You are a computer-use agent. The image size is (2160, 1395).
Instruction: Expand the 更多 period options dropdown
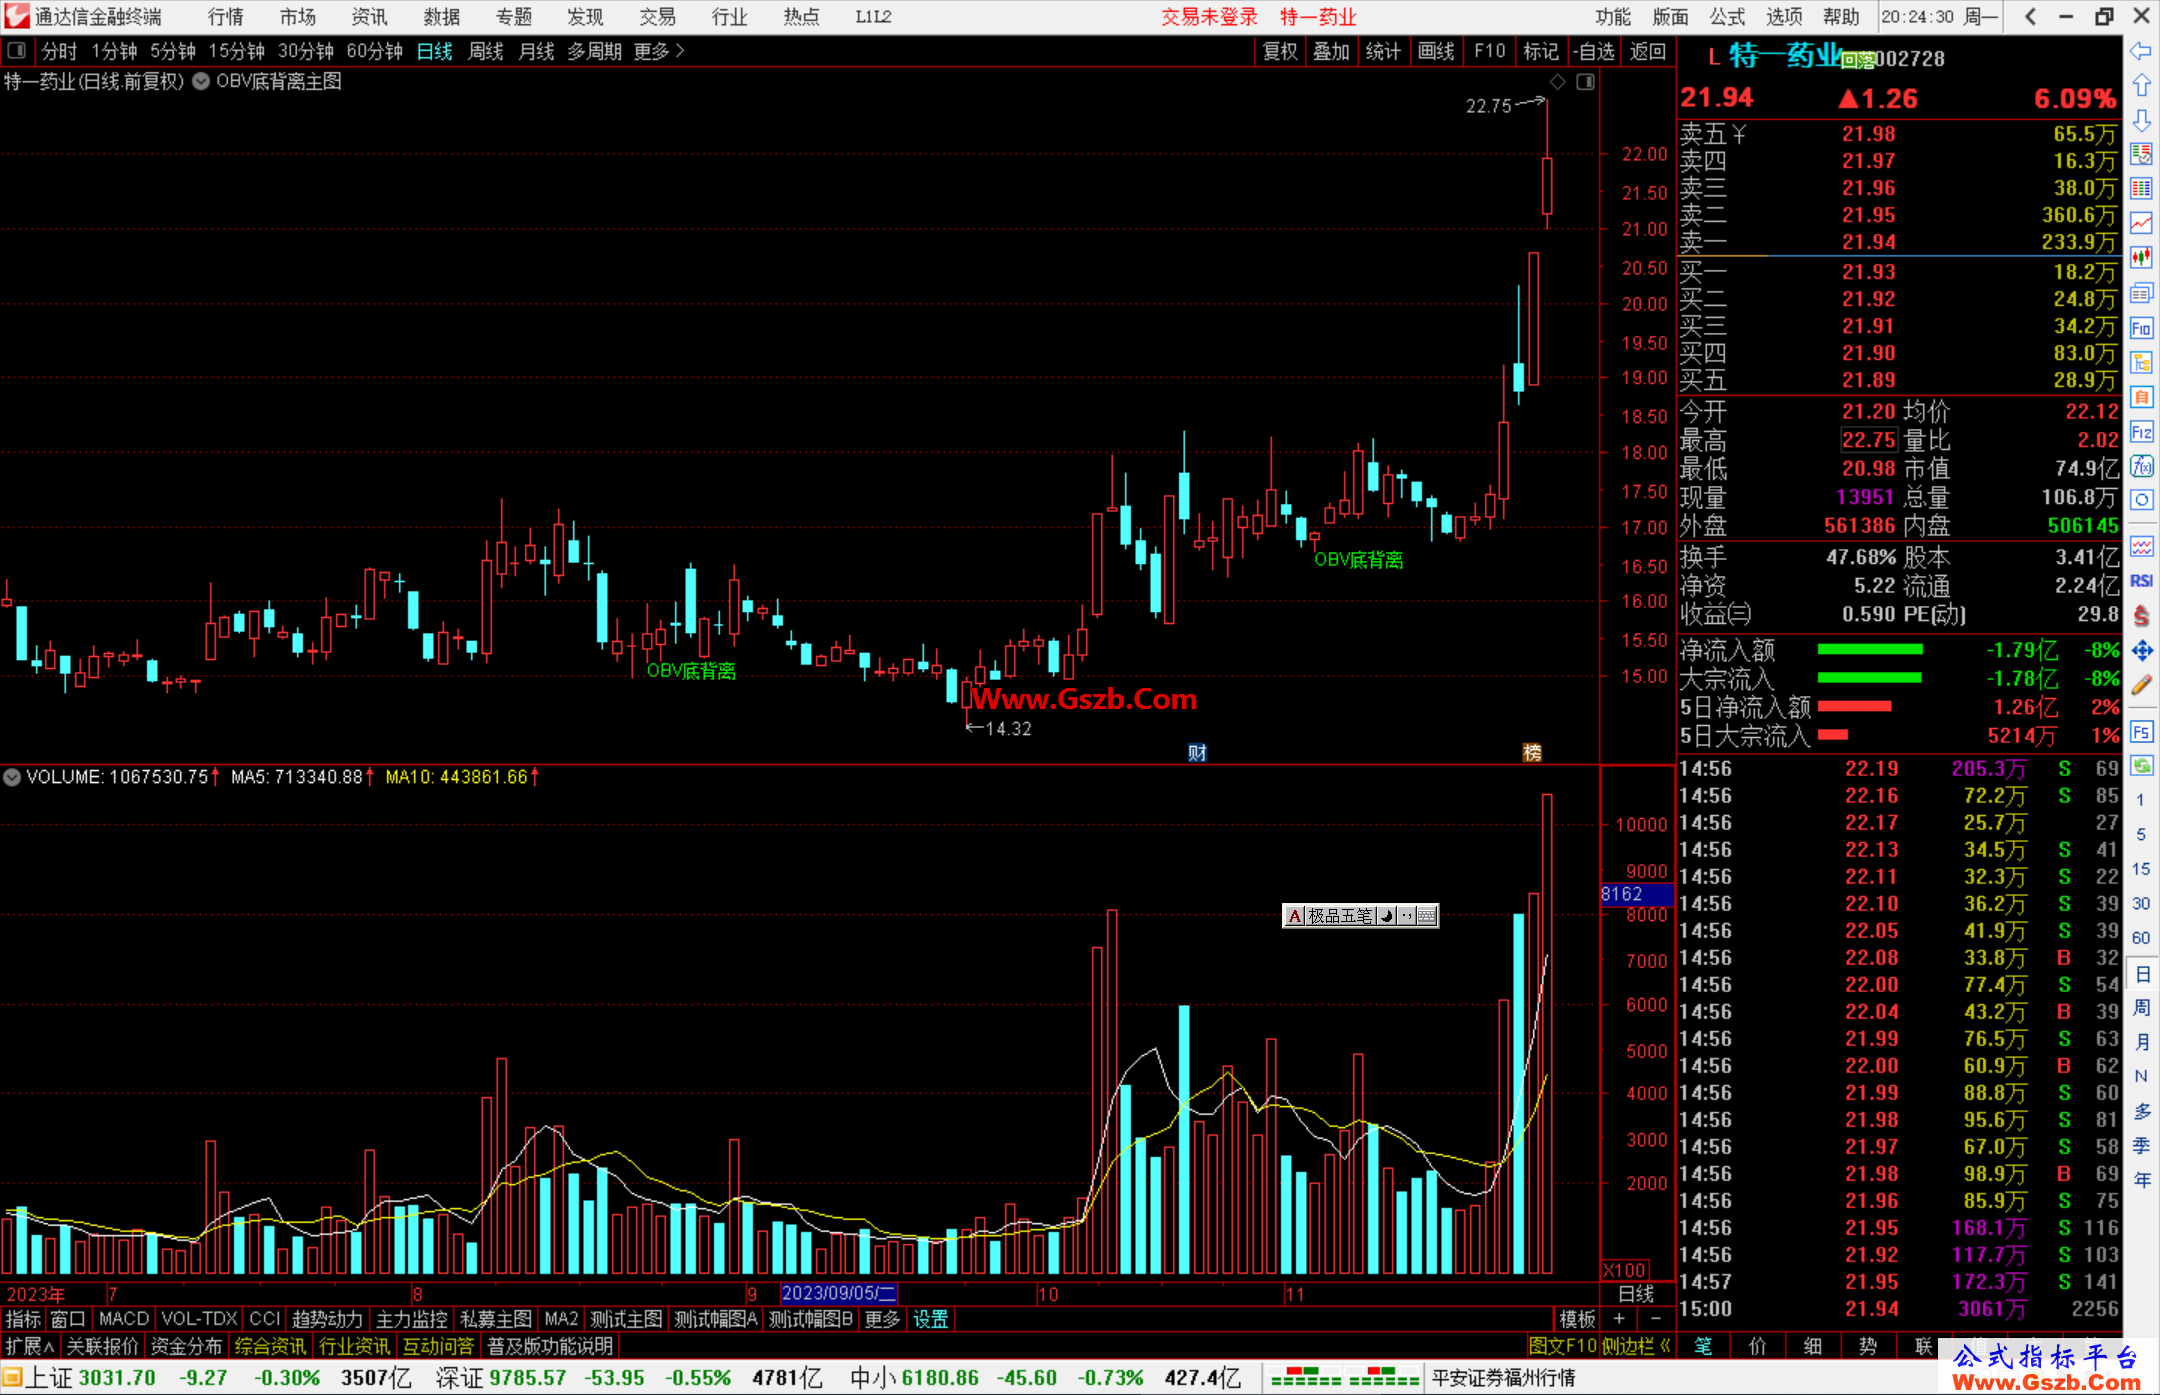click(659, 51)
